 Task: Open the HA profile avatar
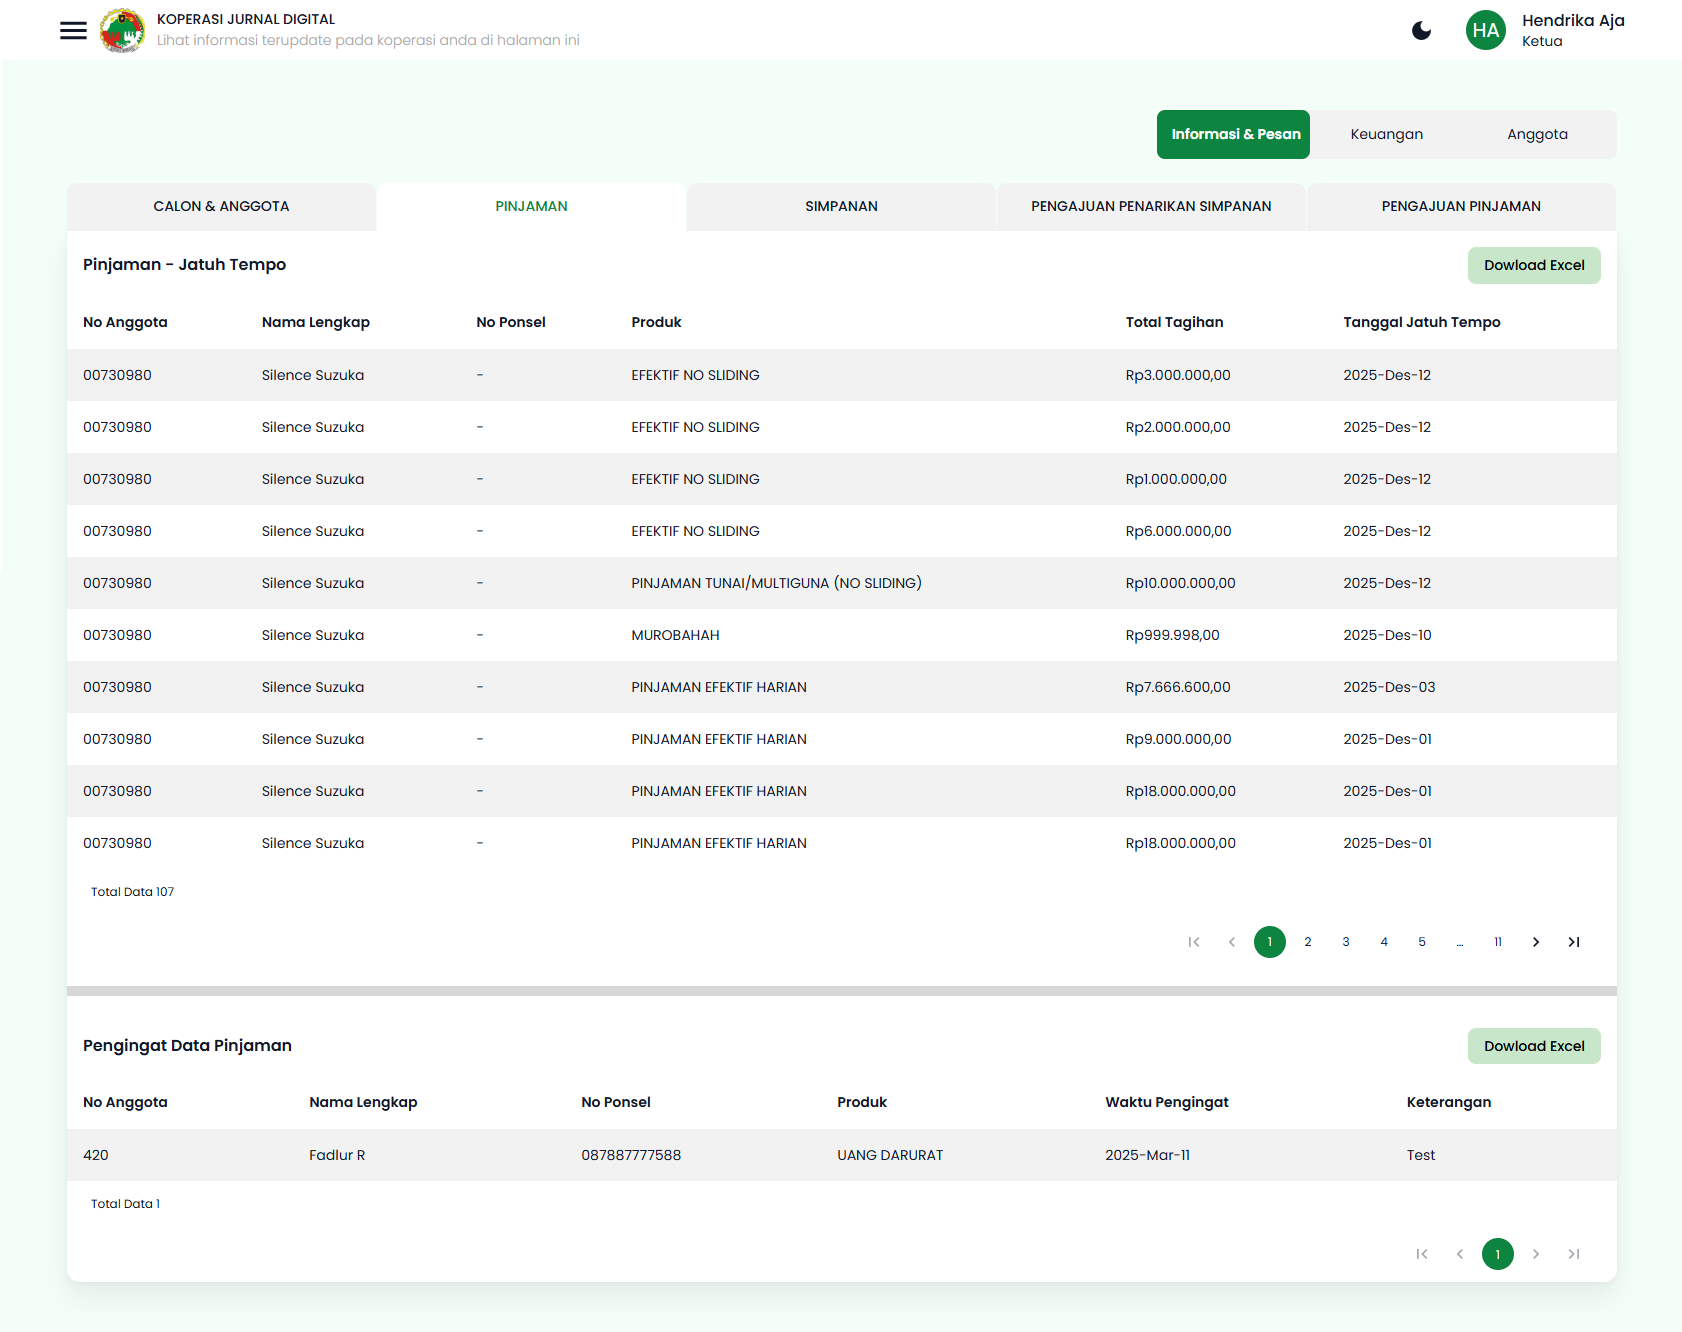[x=1486, y=30]
